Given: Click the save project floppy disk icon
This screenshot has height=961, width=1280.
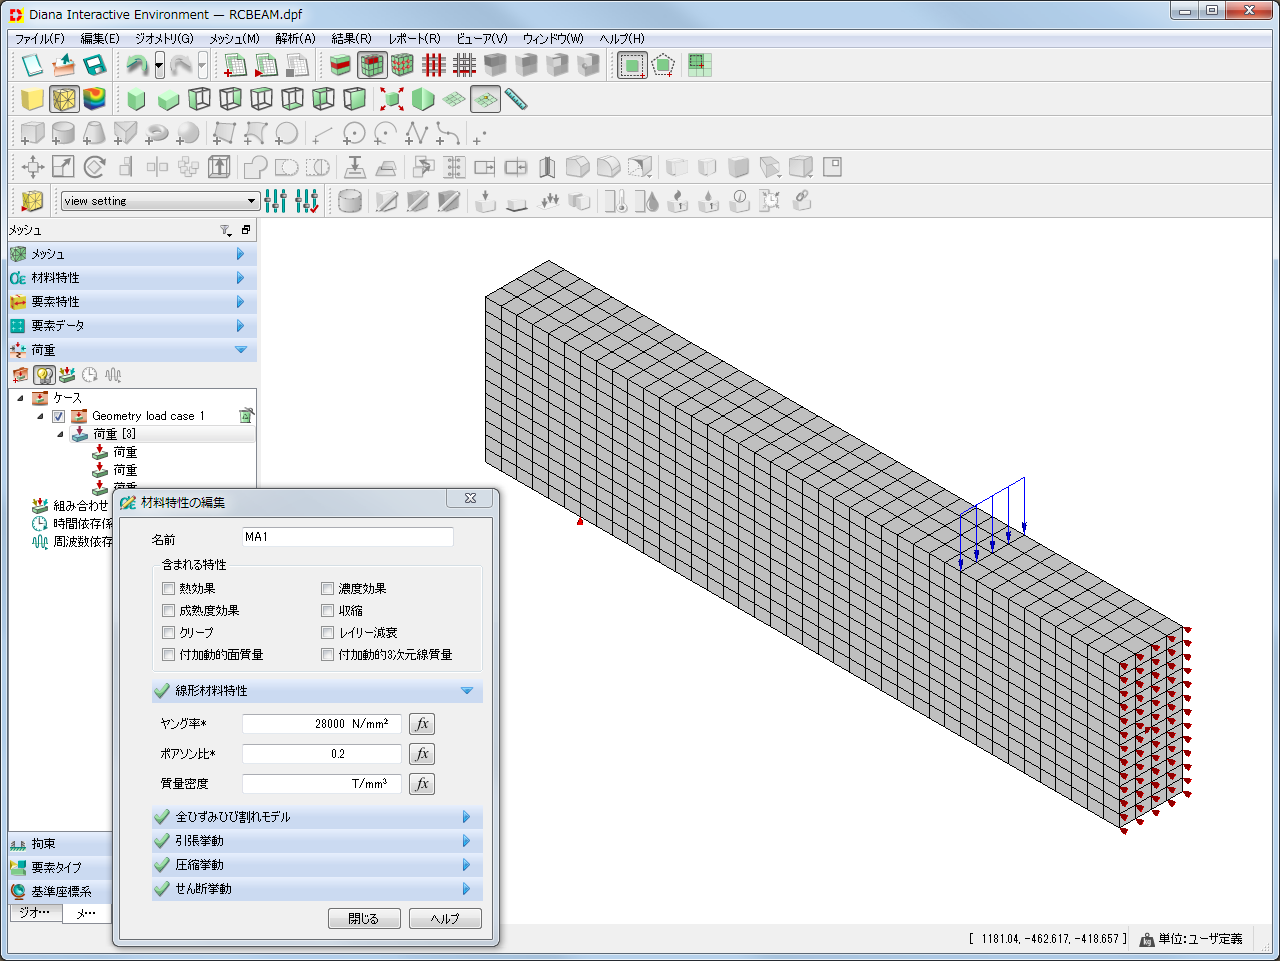Looking at the screenshot, I should 95,66.
